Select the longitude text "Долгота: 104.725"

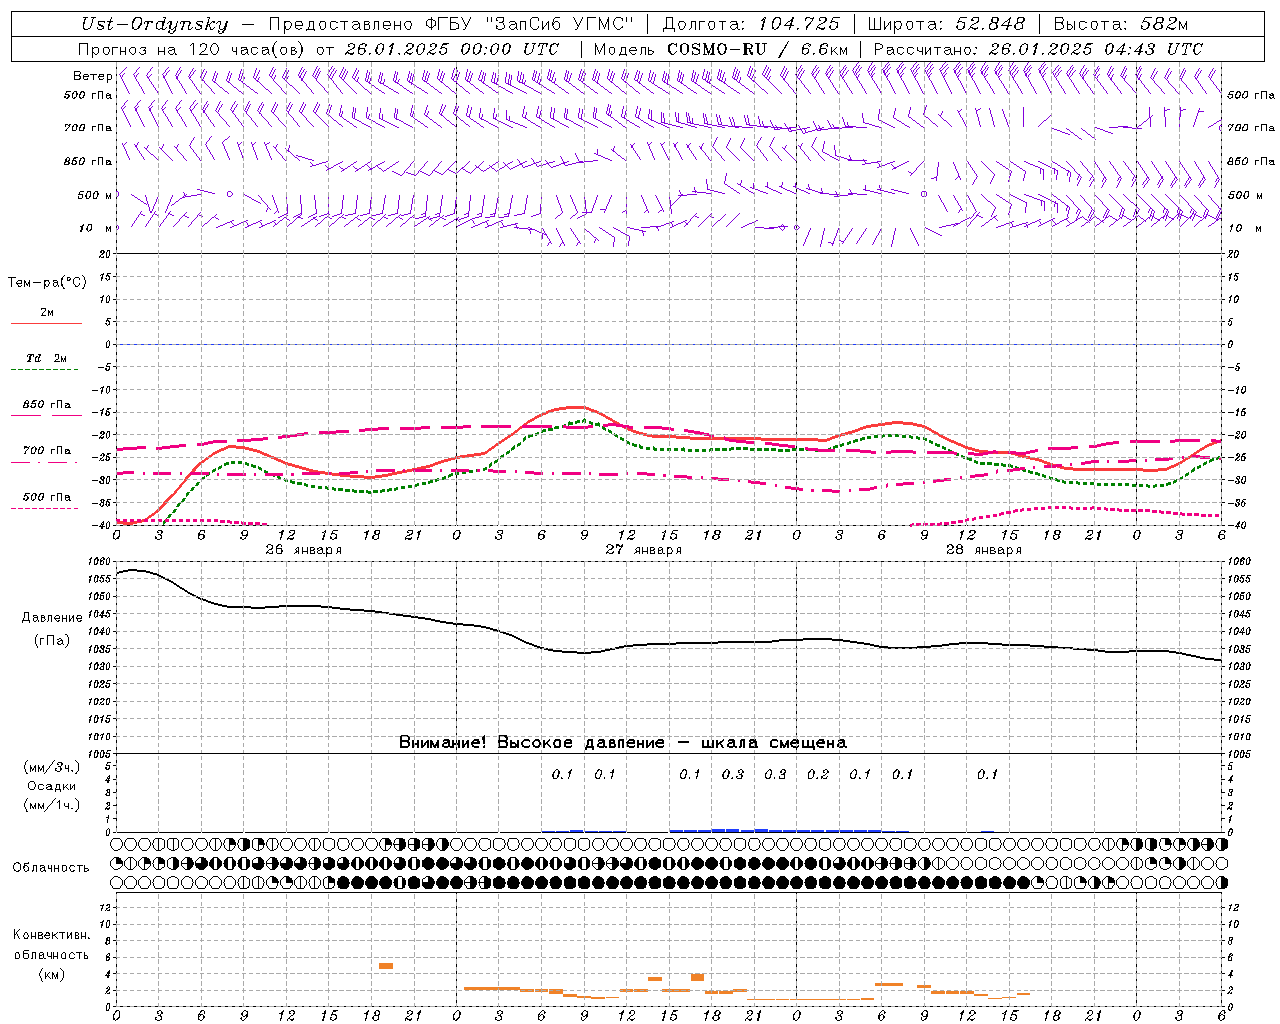(751, 24)
